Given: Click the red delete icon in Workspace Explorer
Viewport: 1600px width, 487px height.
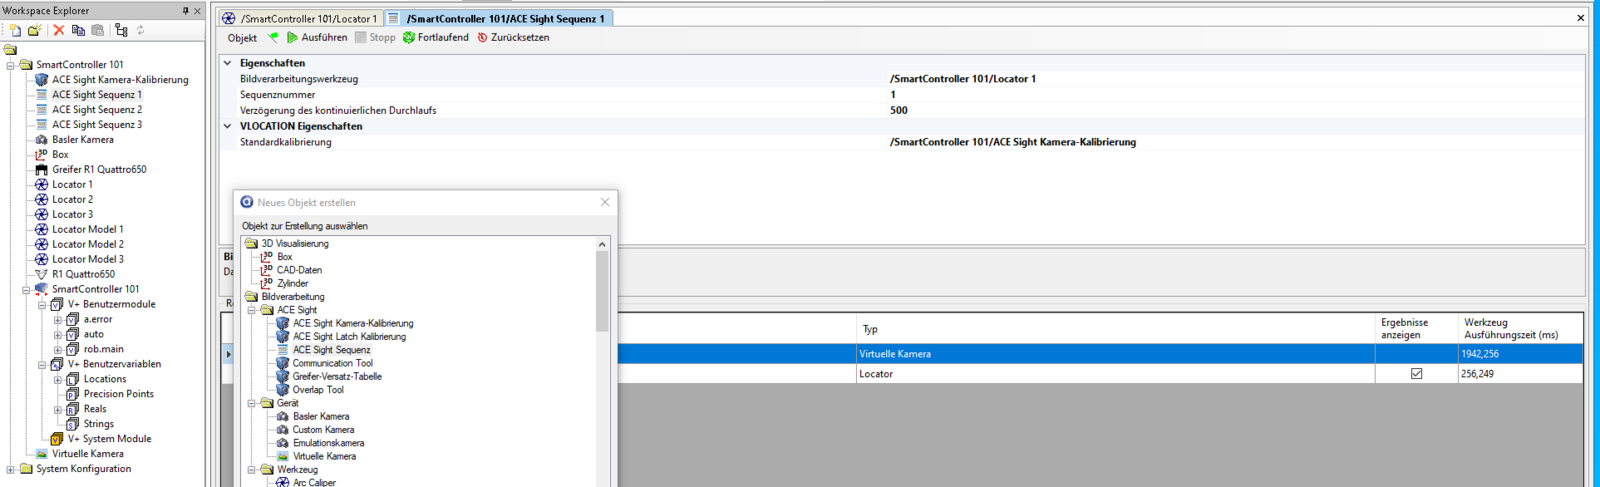Looking at the screenshot, I should [59, 30].
